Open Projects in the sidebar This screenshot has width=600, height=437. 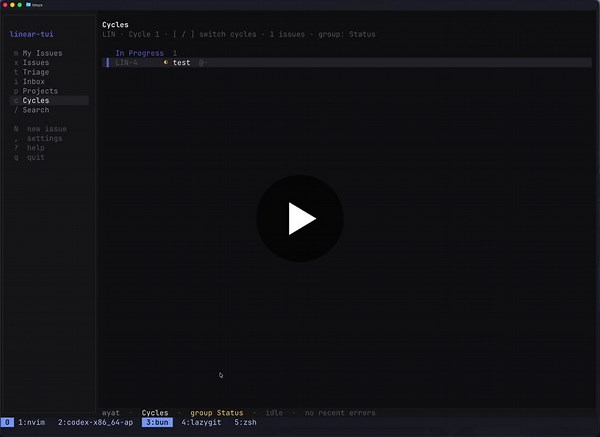(x=40, y=91)
